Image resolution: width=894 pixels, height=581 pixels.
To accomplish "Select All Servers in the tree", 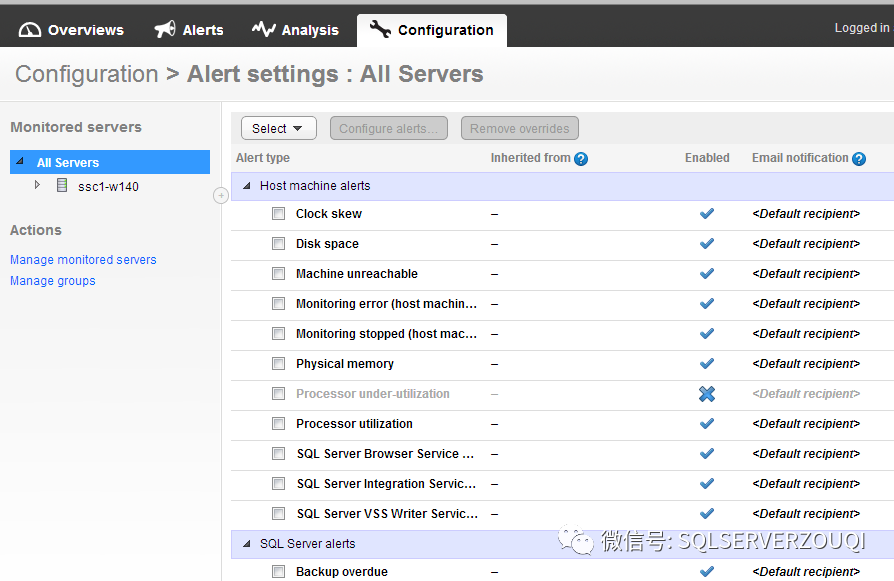I will pyautogui.click(x=68, y=163).
